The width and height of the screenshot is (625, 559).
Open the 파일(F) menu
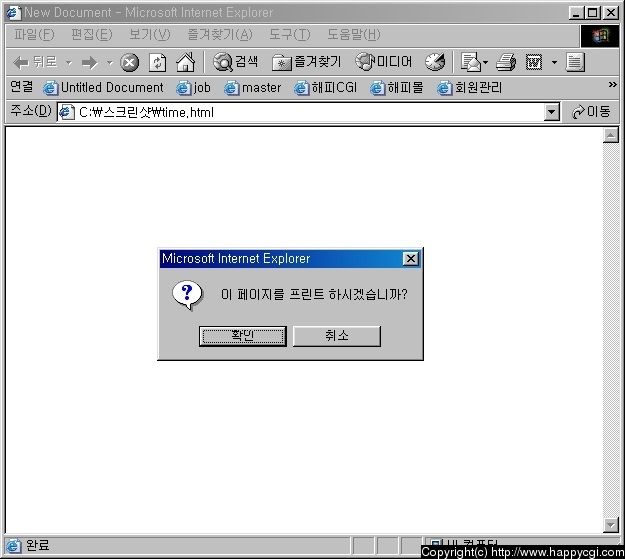point(34,35)
